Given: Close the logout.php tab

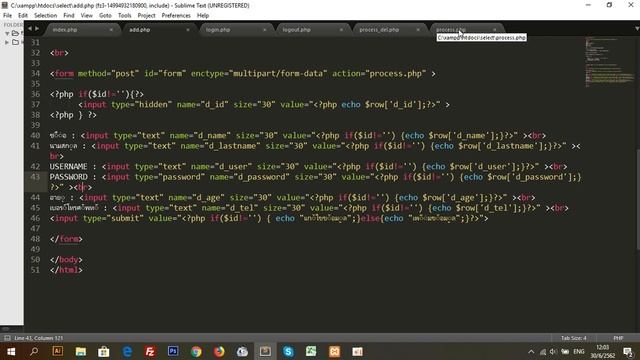Looking at the screenshot, I should pos(341,30).
